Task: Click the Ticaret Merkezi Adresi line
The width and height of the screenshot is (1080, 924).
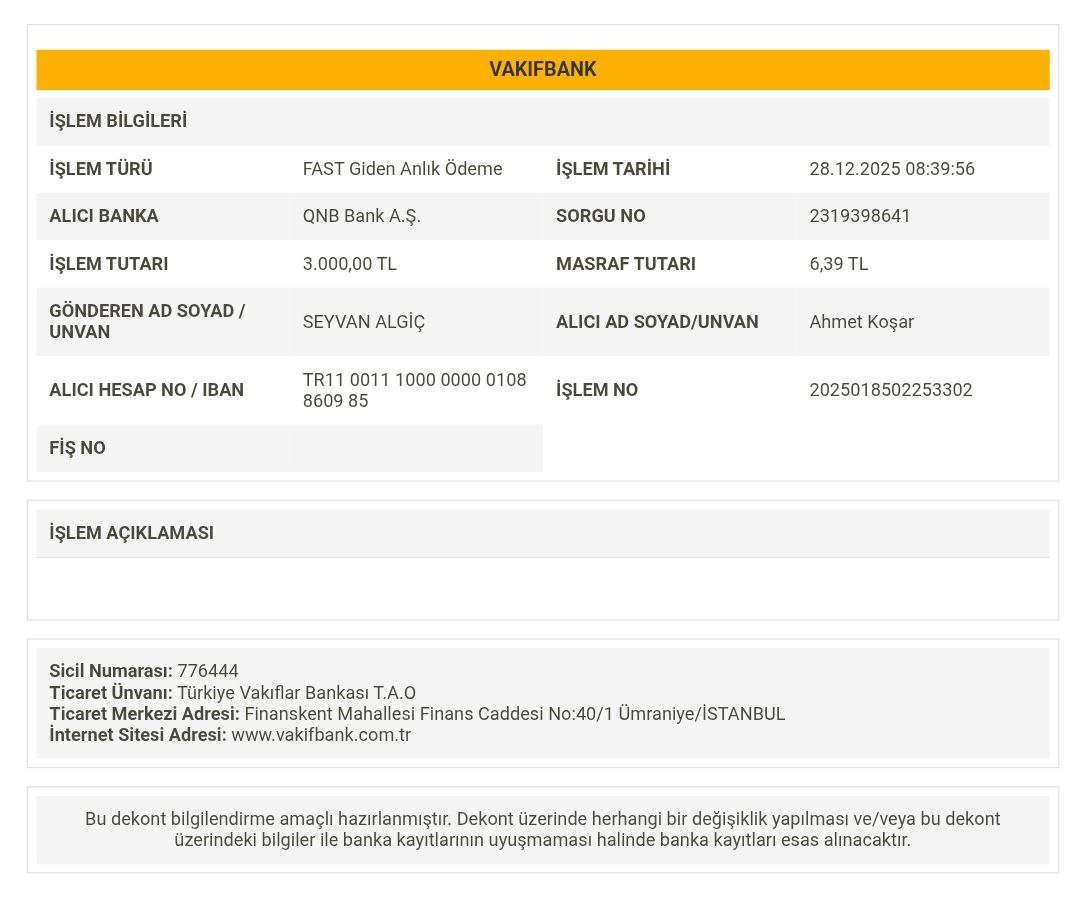Action: tap(417, 714)
